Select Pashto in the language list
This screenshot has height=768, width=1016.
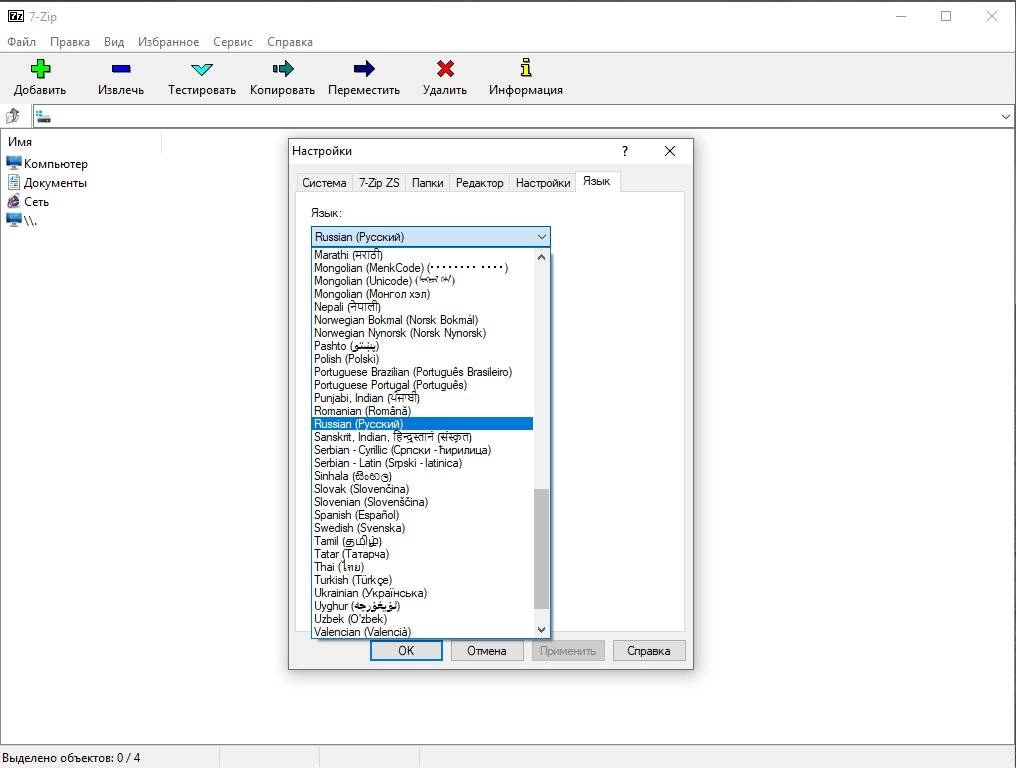422,345
